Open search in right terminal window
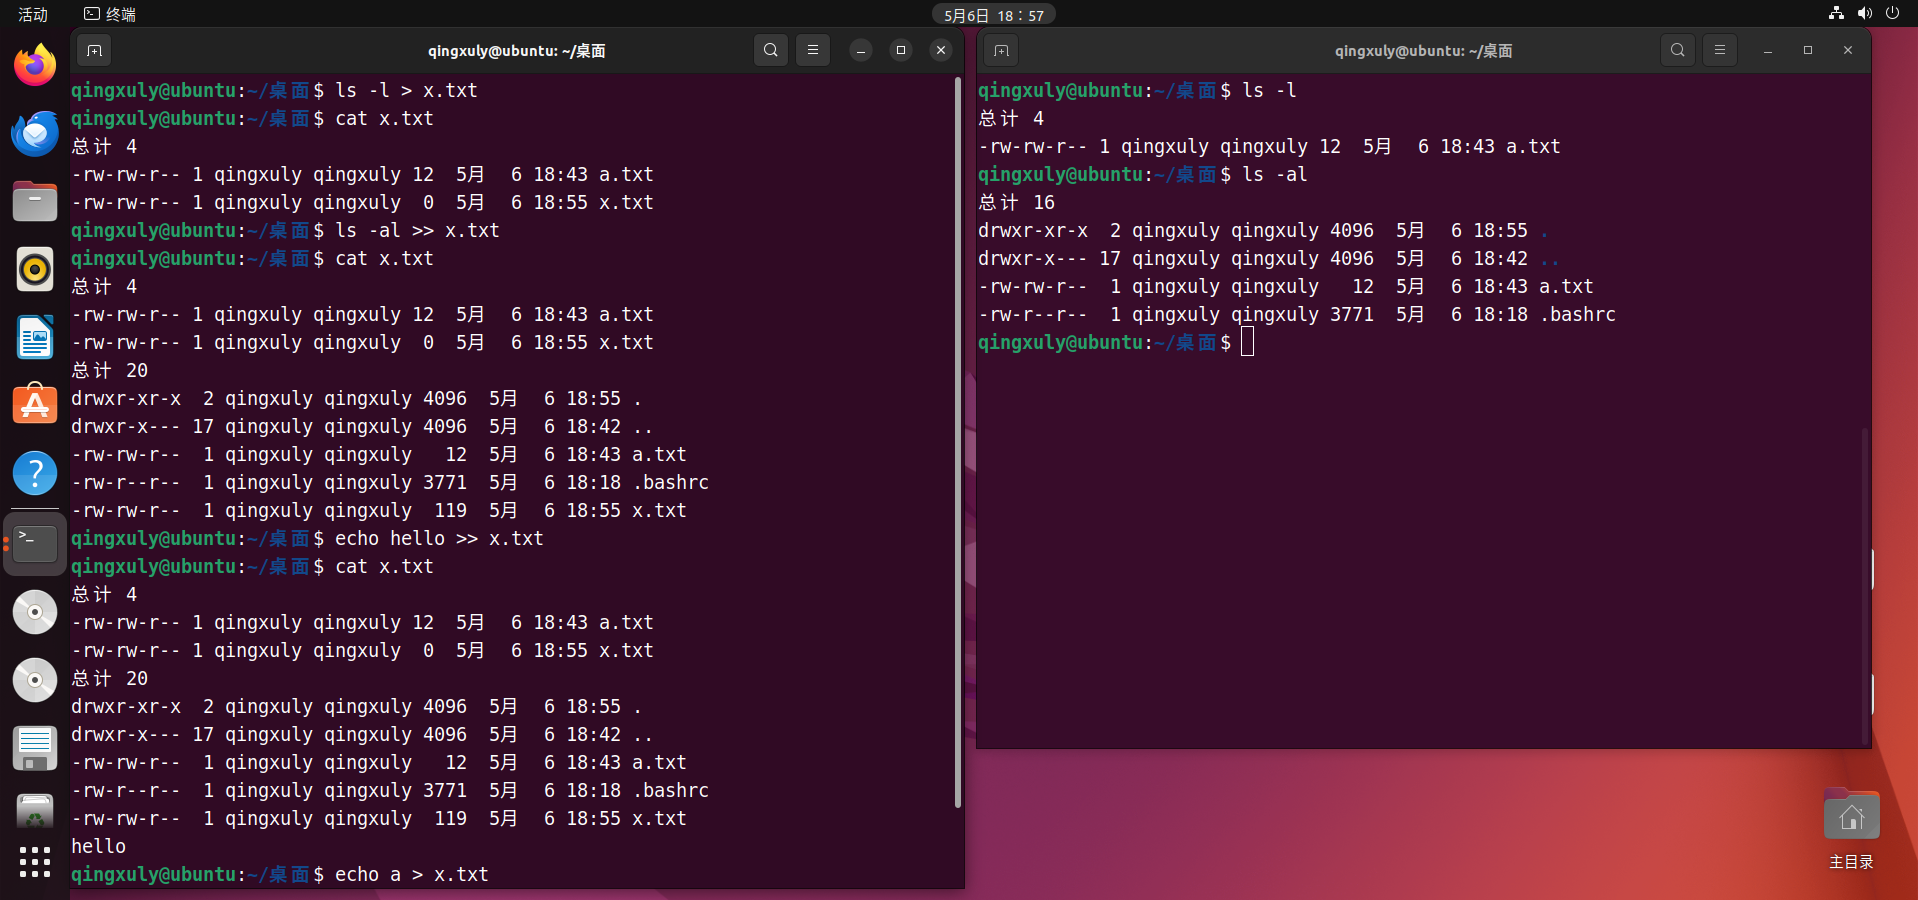This screenshot has height=900, width=1918. (1677, 50)
